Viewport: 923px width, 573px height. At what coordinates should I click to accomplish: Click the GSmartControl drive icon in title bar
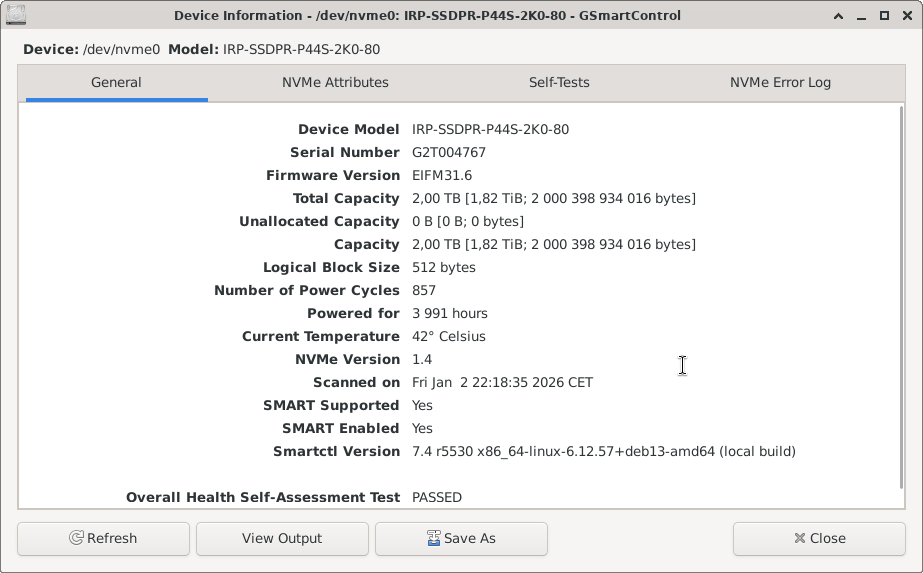16,15
